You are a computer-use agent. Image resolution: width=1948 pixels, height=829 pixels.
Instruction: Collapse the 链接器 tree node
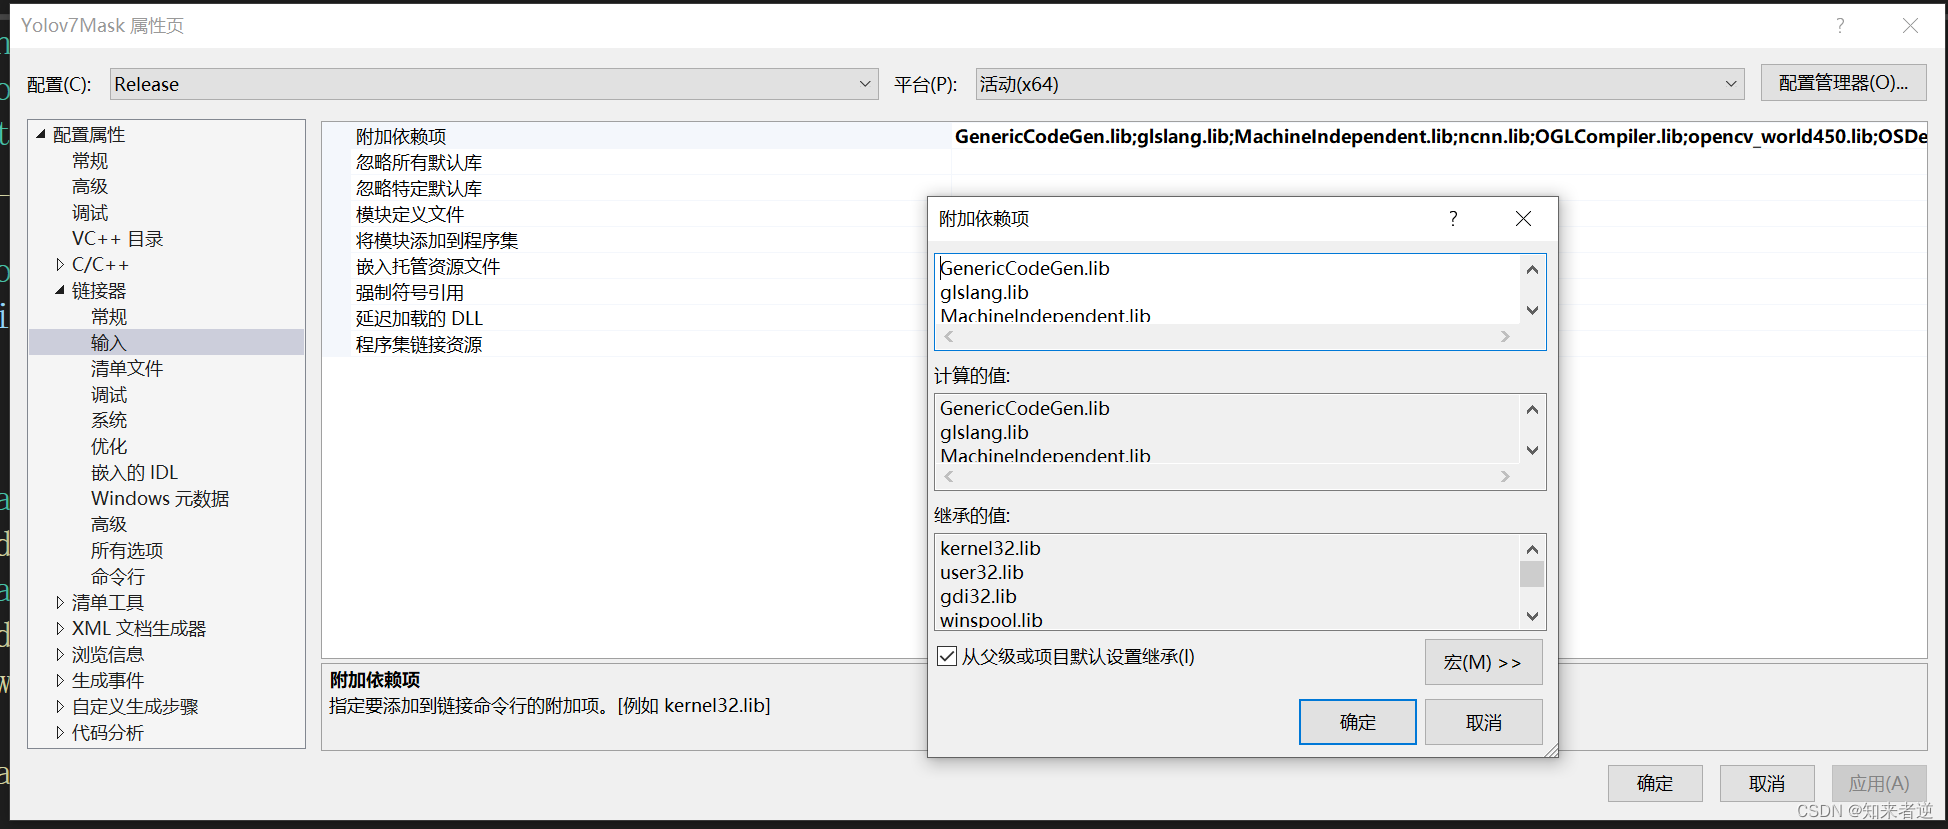coord(60,290)
